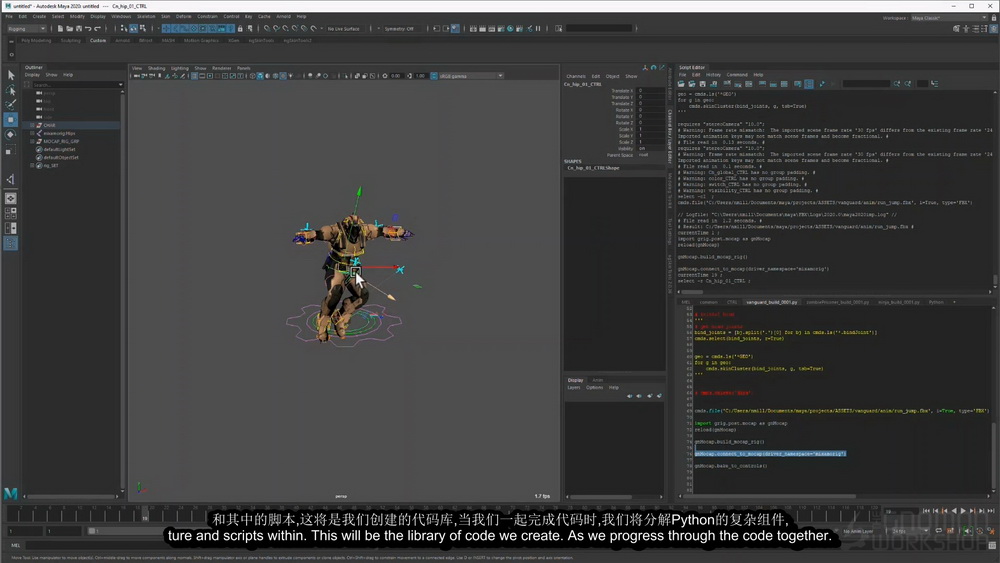1000x563 pixels.
Task: Click the last-used tool icon in toolbox
Action: coord(11,180)
